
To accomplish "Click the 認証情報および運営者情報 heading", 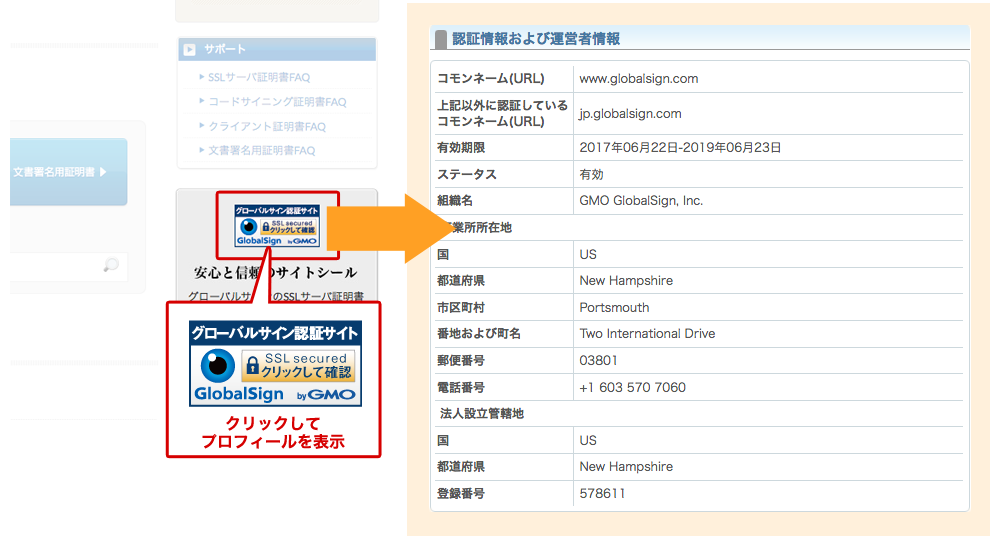I will tap(536, 39).
